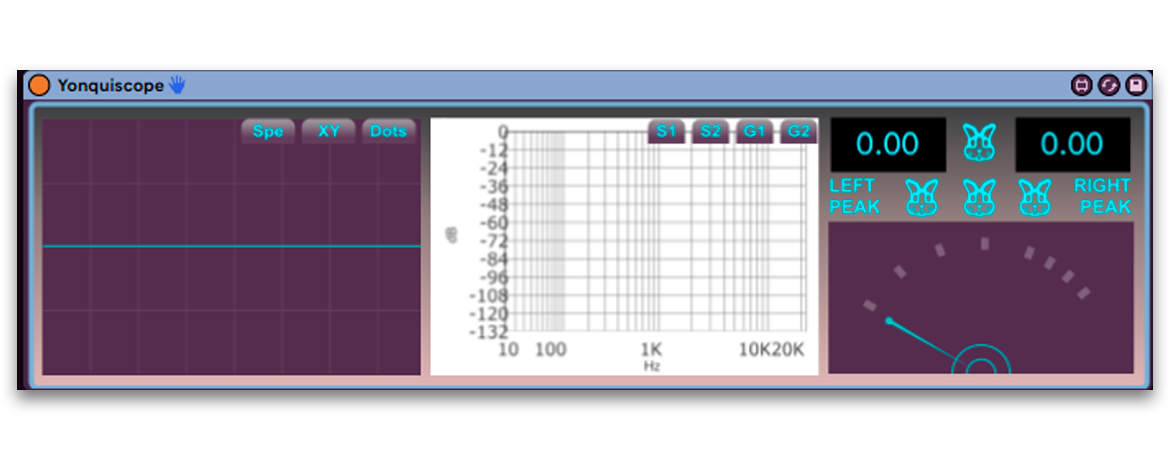Click the Right Peak value display
The width and height of the screenshot is (1170, 460).
click(x=1072, y=145)
